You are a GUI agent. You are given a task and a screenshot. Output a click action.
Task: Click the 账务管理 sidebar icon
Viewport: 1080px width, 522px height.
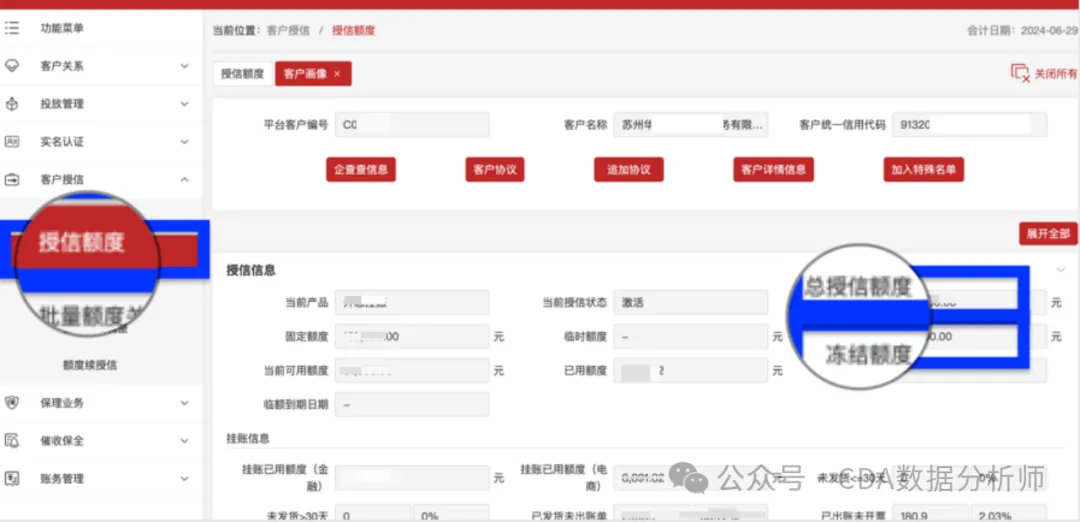[13, 479]
